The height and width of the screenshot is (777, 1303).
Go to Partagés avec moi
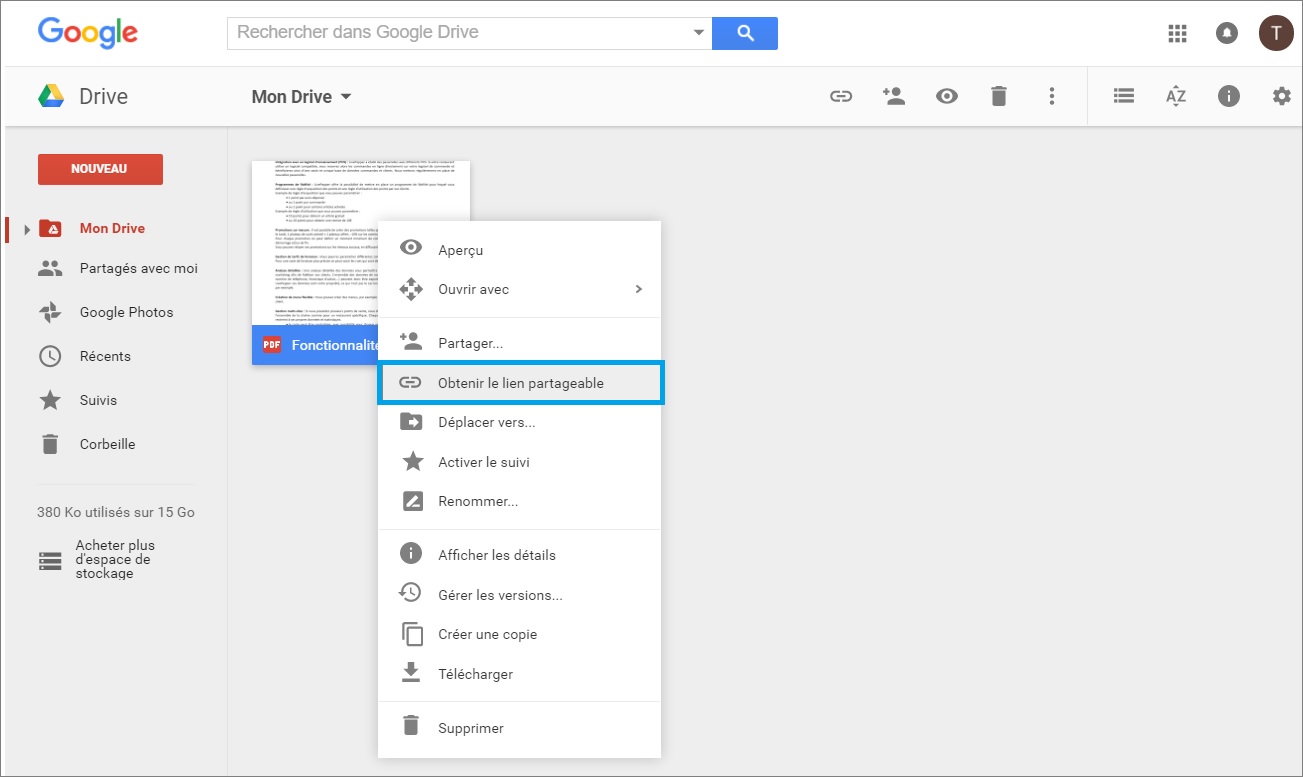(x=139, y=268)
